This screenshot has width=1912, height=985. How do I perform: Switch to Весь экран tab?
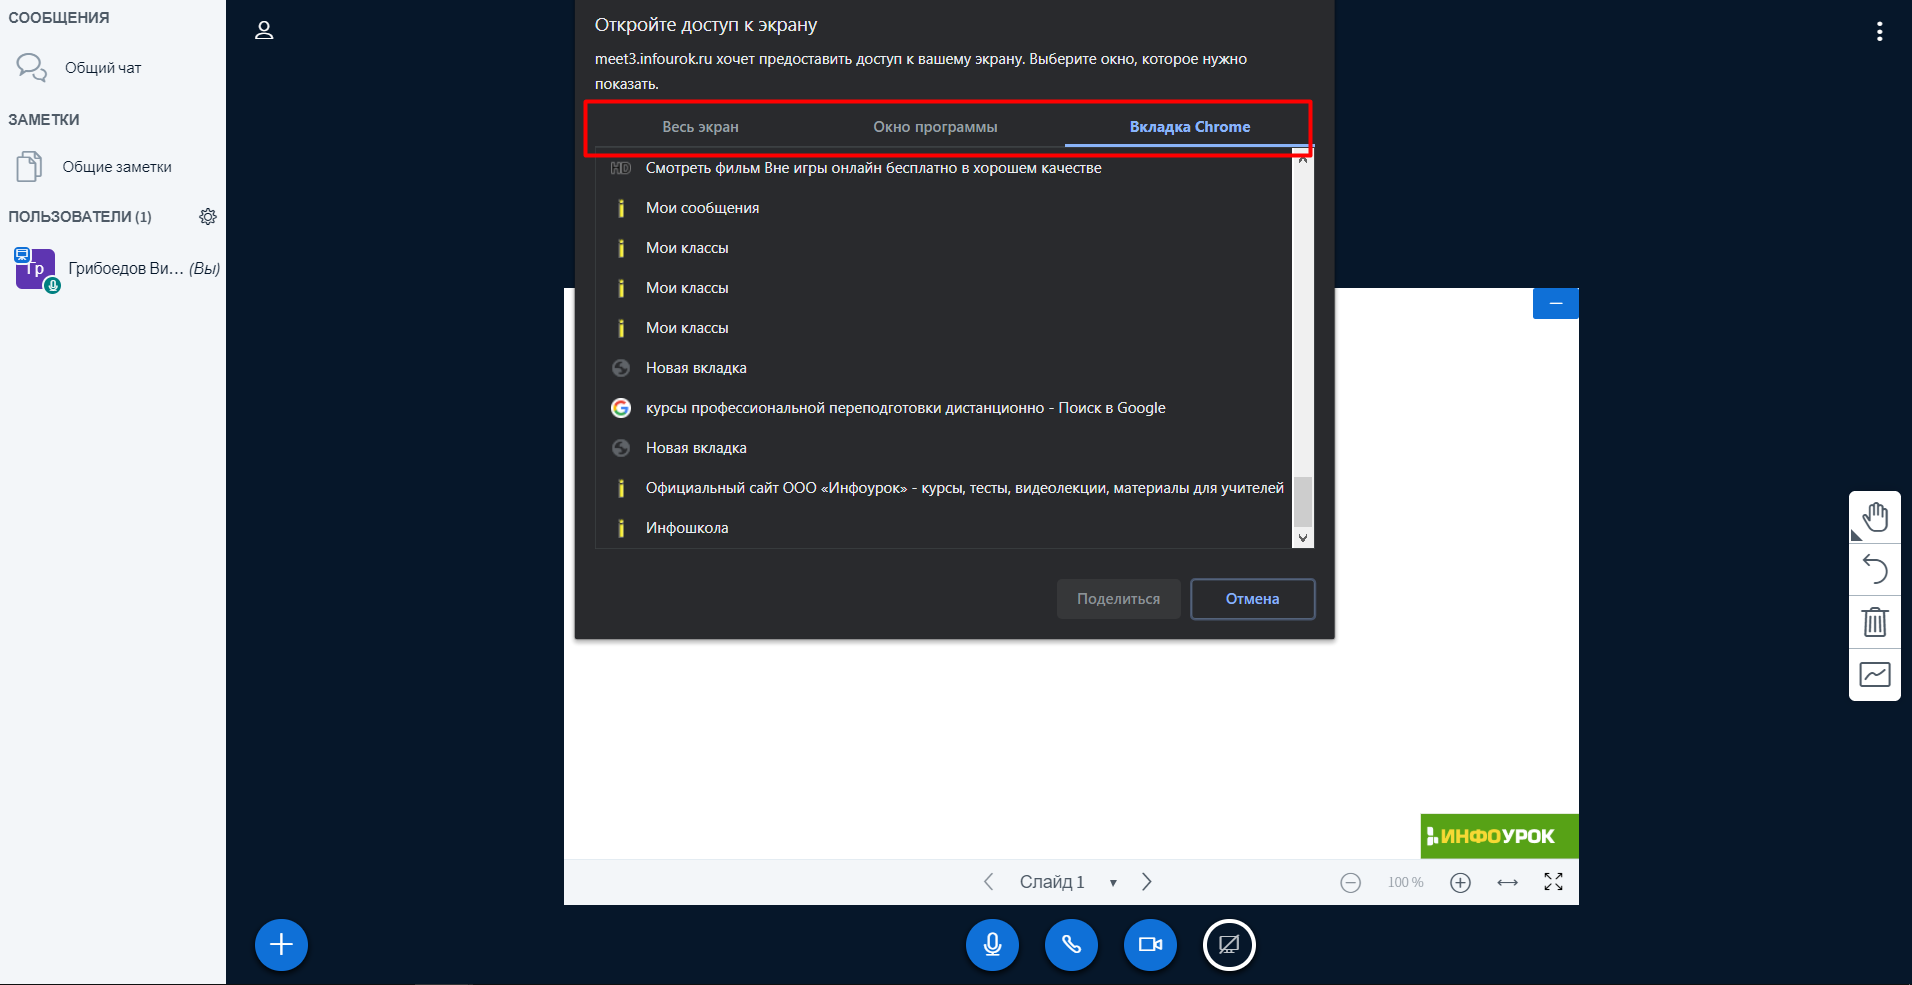click(700, 127)
